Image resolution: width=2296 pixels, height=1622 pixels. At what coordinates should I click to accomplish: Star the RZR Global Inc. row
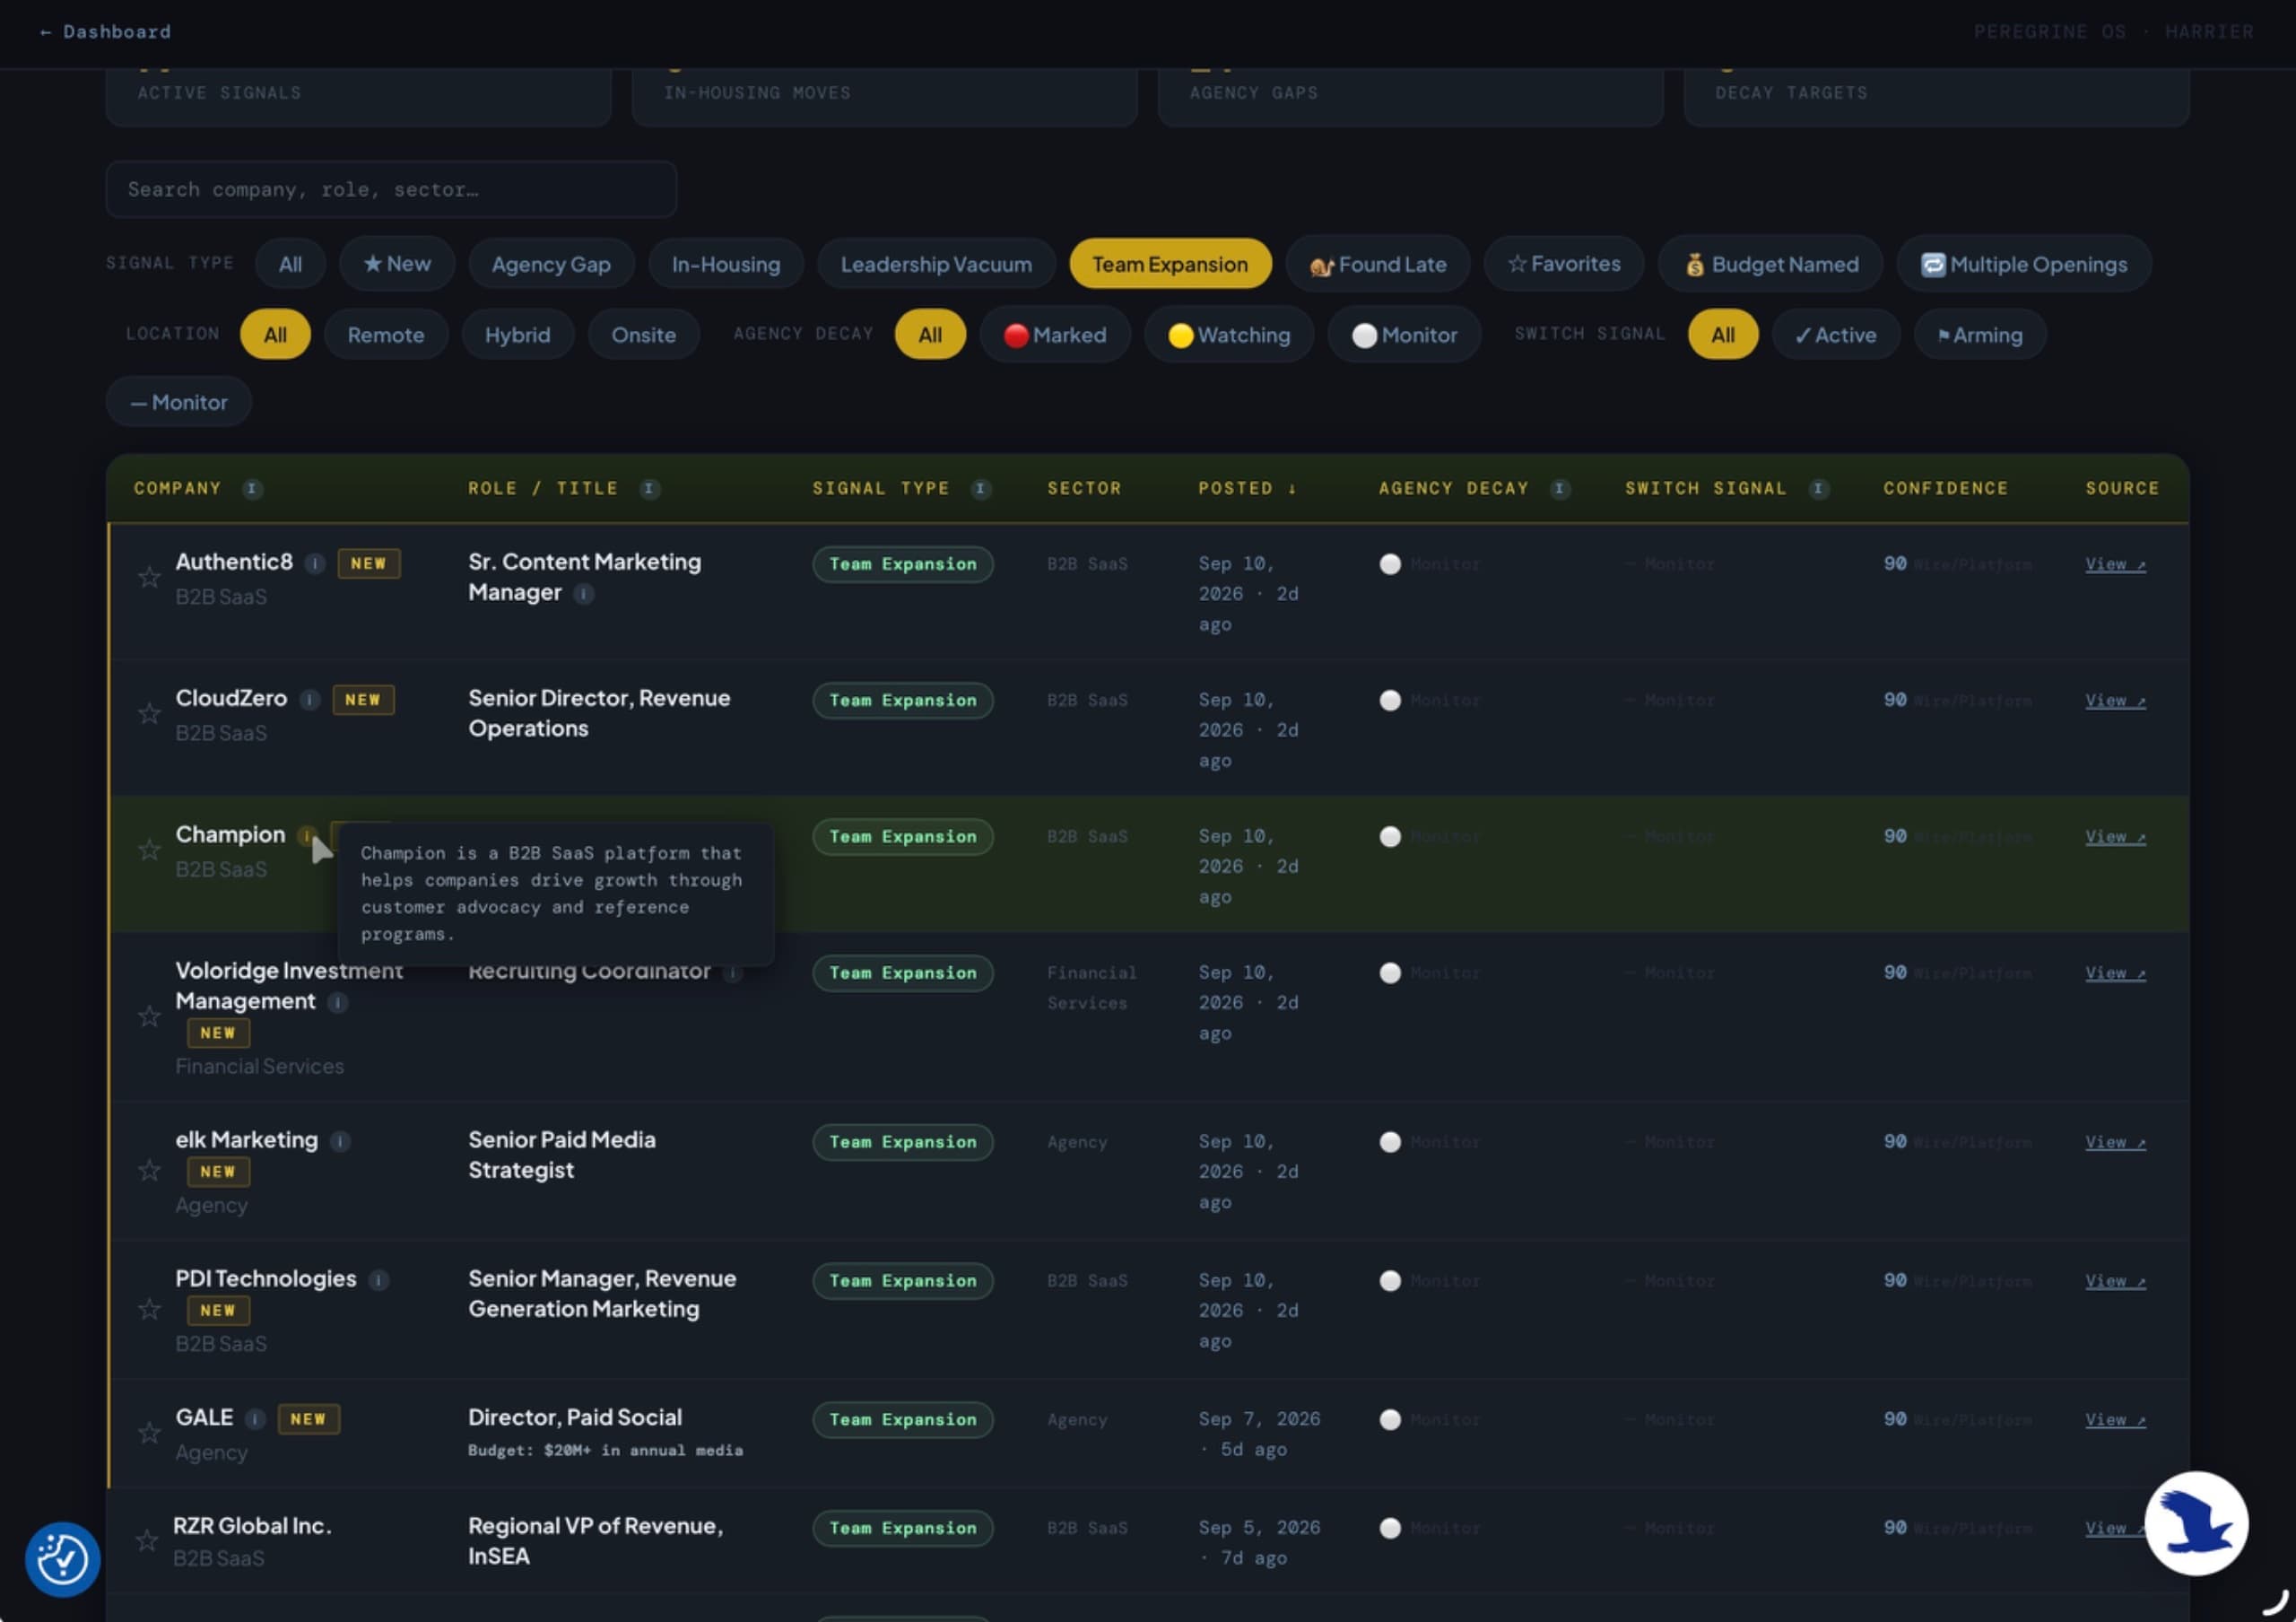[x=147, y=1540]
